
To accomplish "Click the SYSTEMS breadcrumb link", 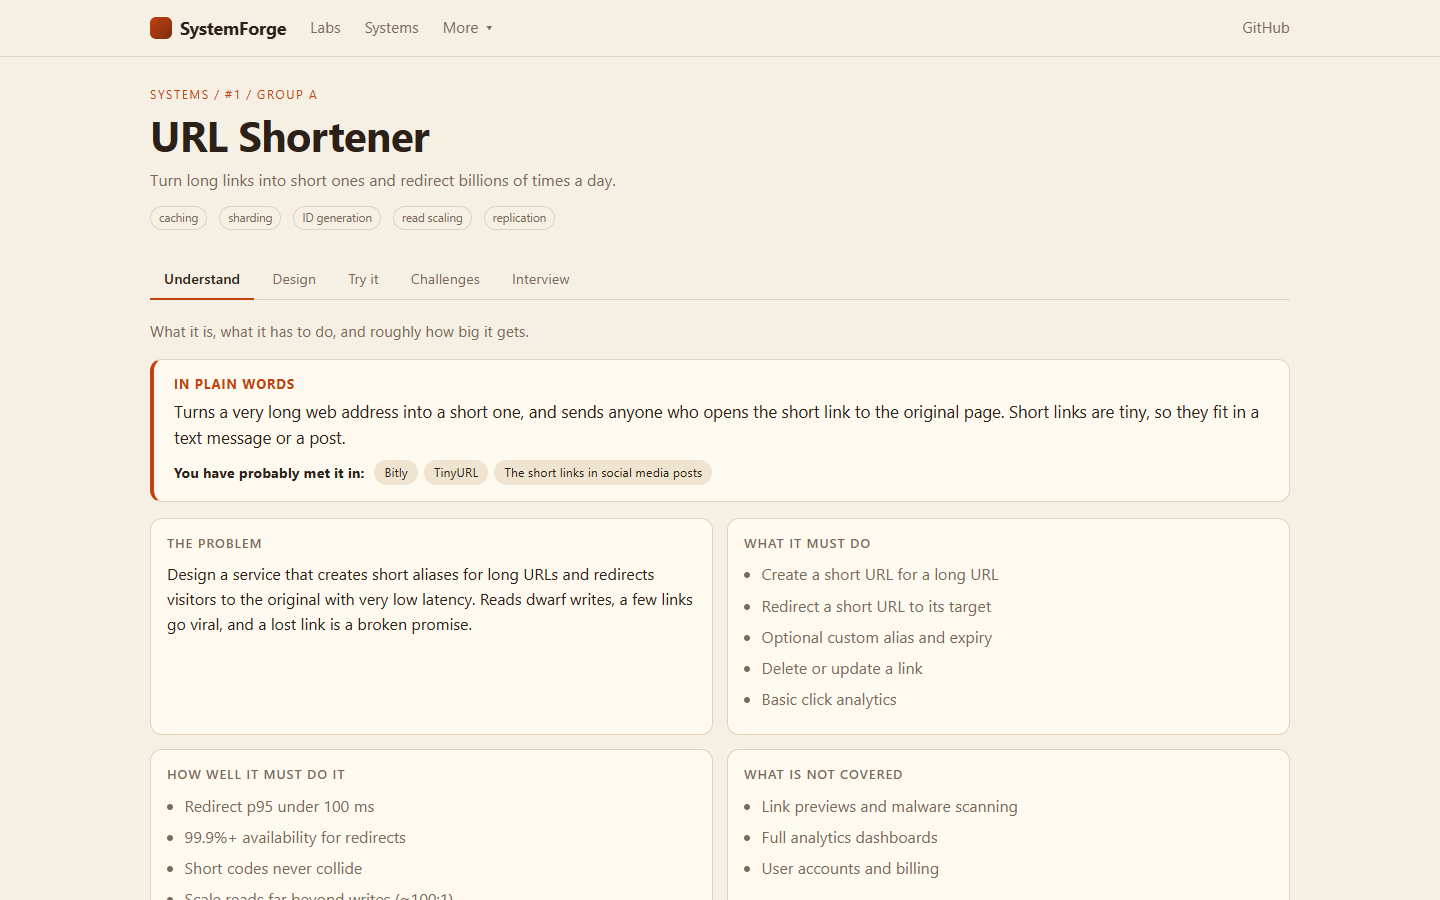I will click(x=179, y=95).
